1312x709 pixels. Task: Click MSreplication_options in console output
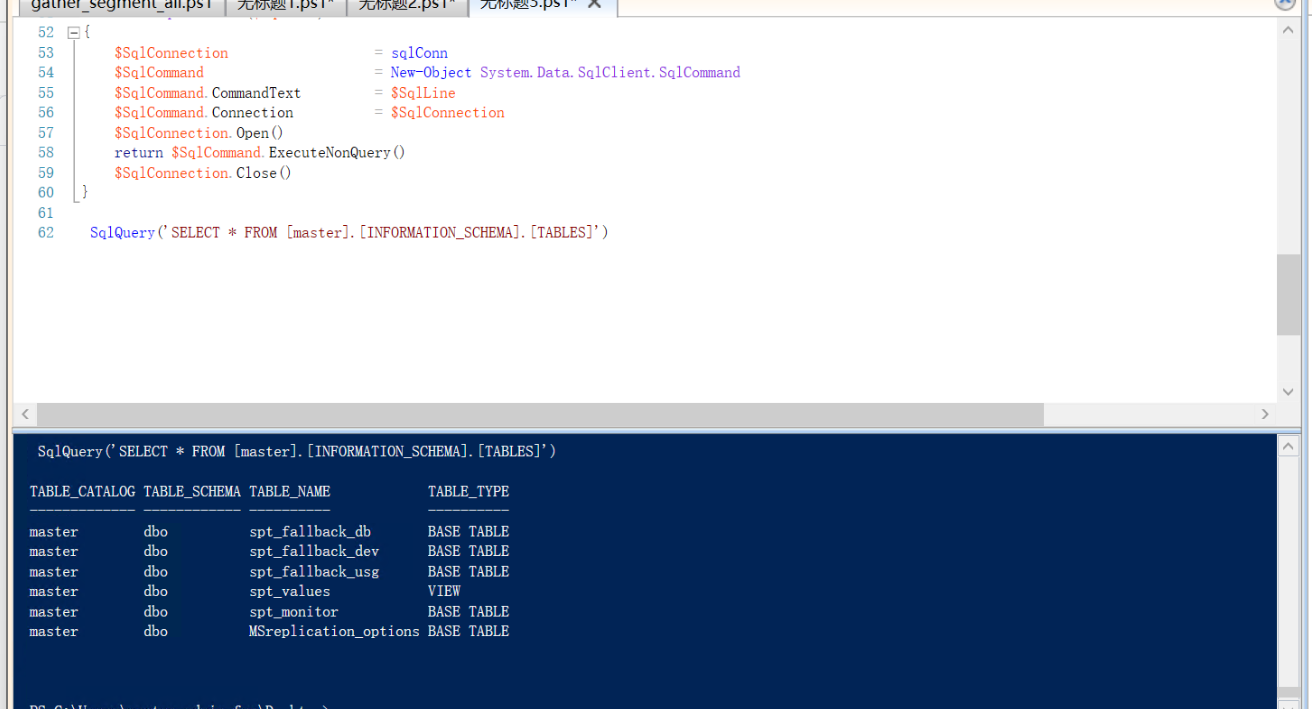(x=334, y=632)
